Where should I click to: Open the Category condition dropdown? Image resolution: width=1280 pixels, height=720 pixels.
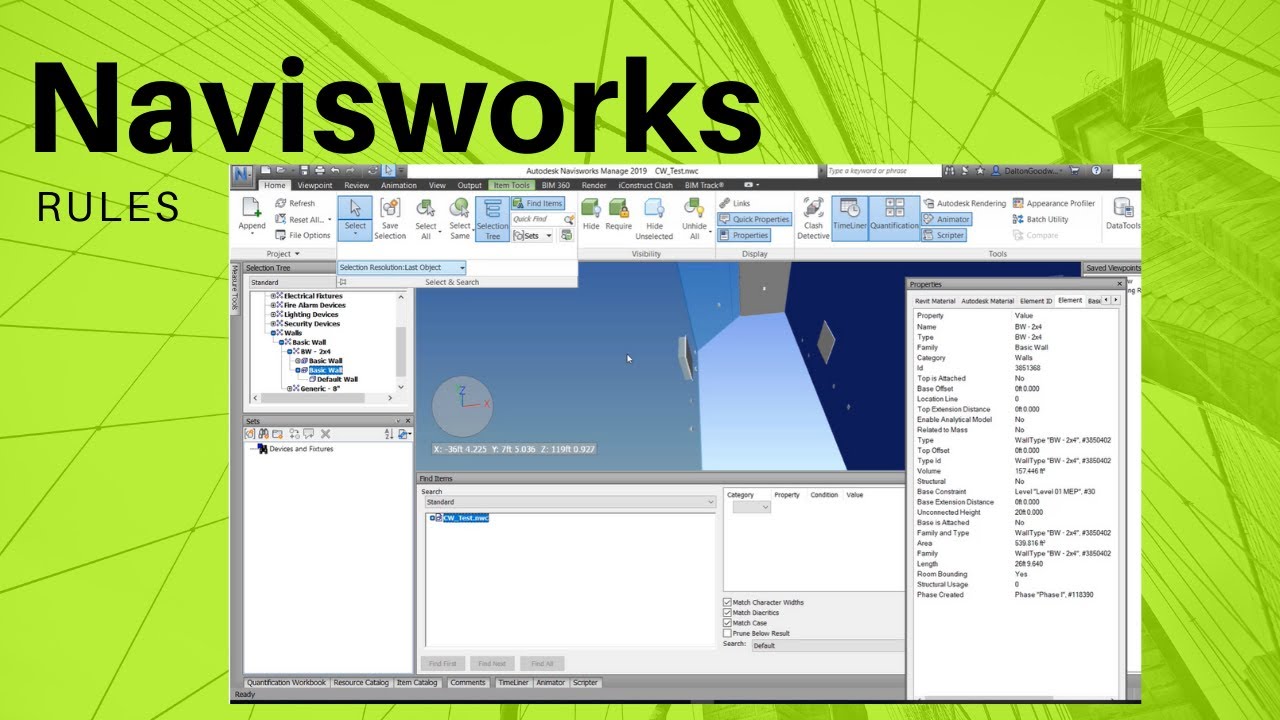coord(751,507)
